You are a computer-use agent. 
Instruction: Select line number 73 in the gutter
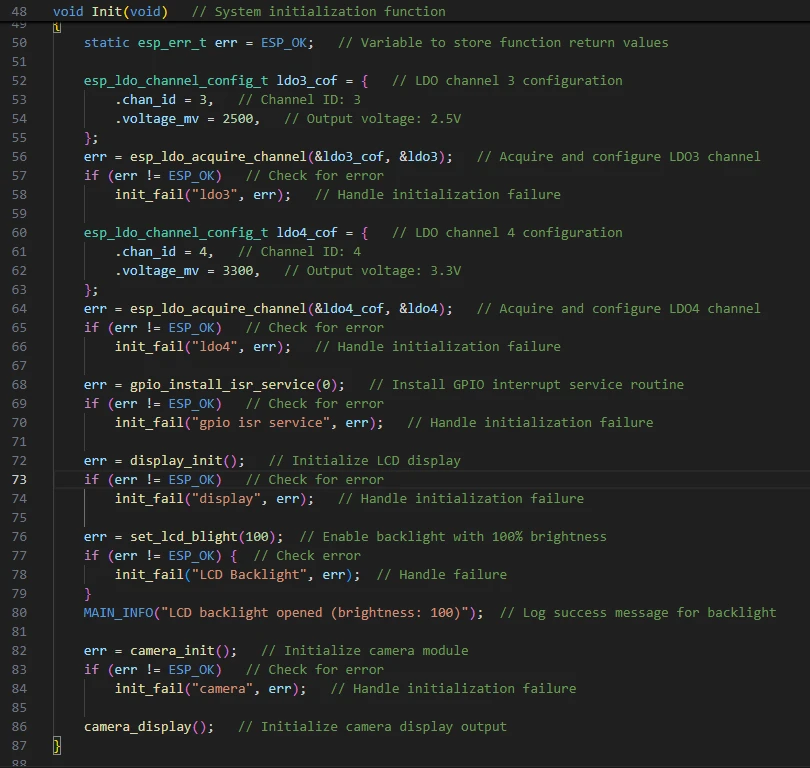pos(19,479)
